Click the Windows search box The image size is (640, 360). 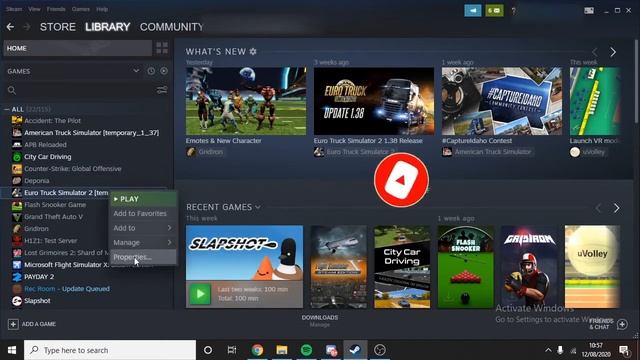point(110,350)
